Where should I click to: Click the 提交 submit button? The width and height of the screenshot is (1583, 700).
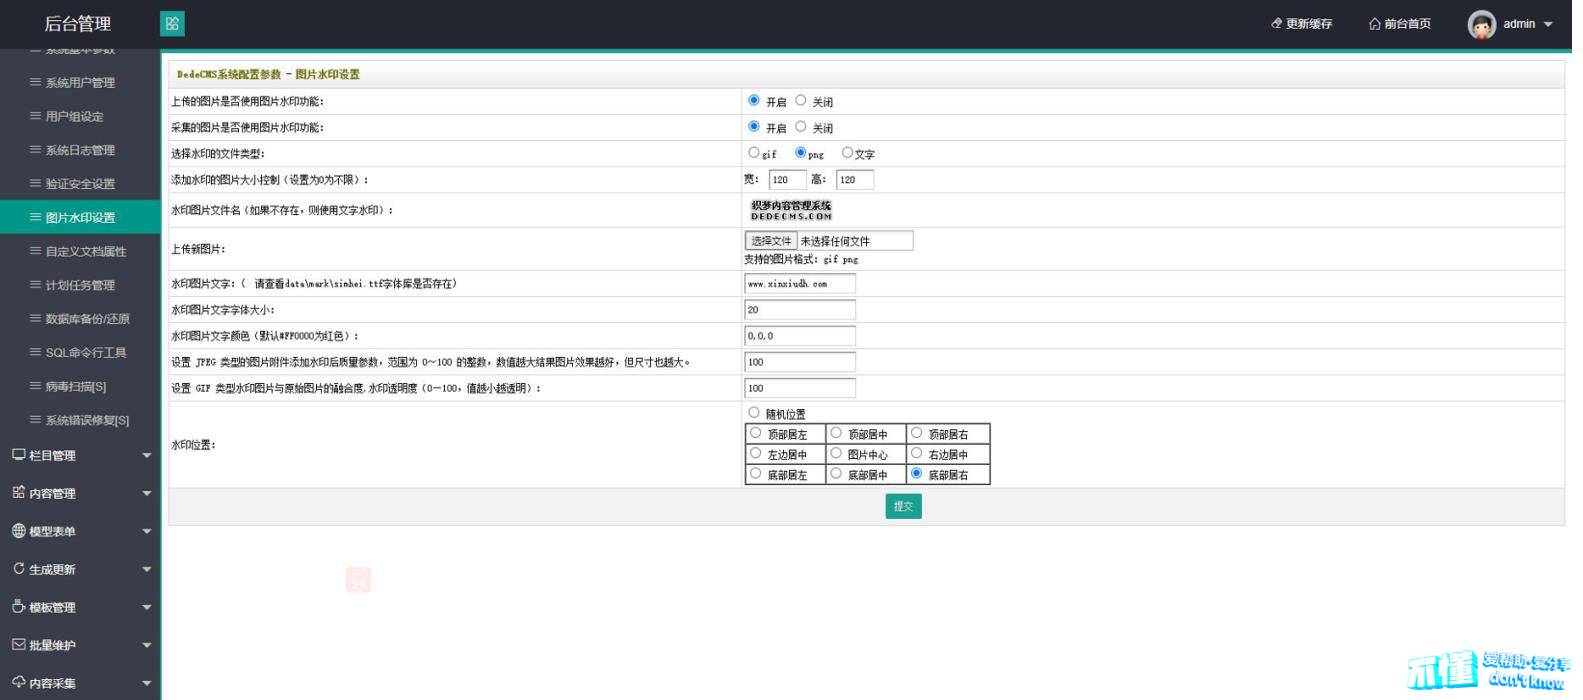903,507
